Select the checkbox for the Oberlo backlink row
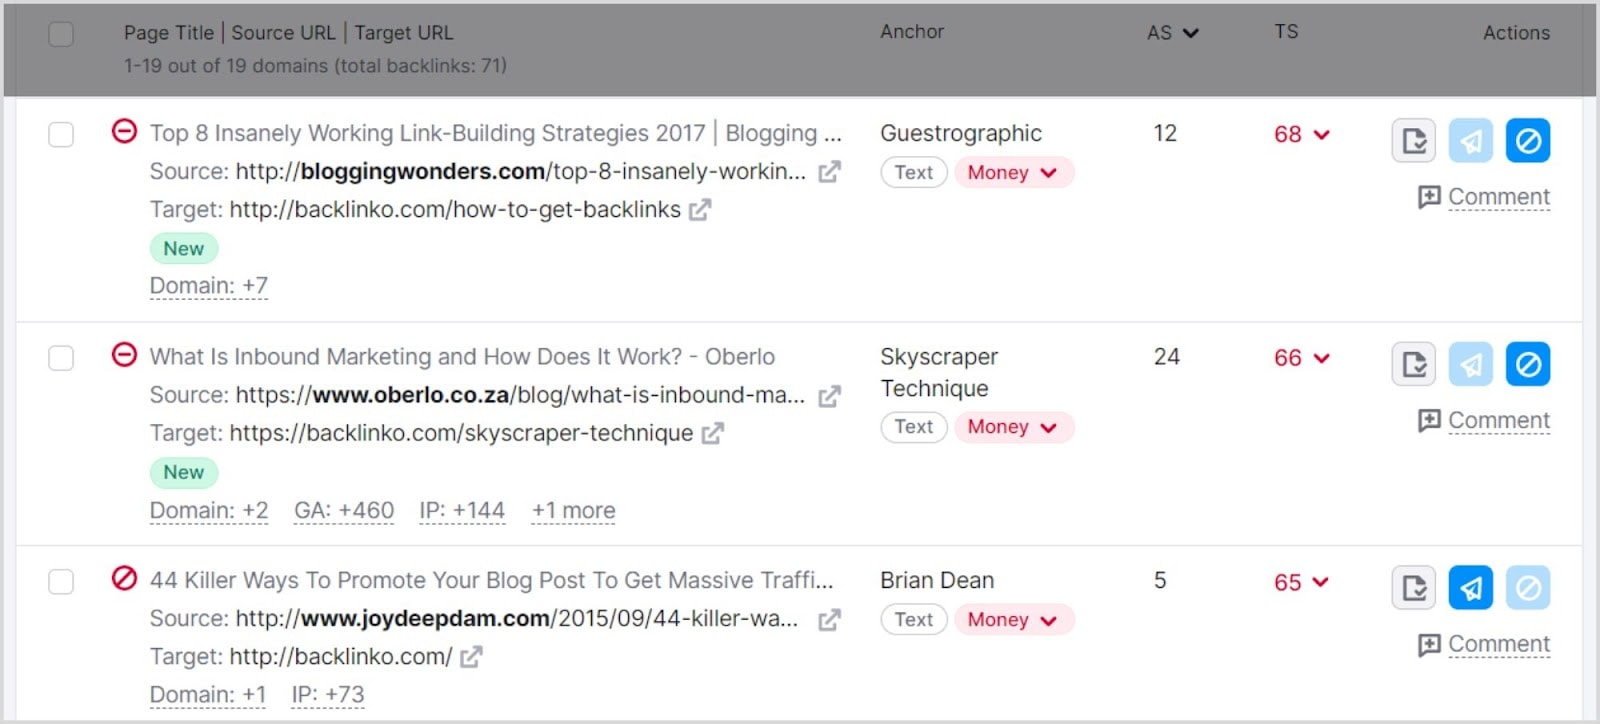 click(61, 358)
